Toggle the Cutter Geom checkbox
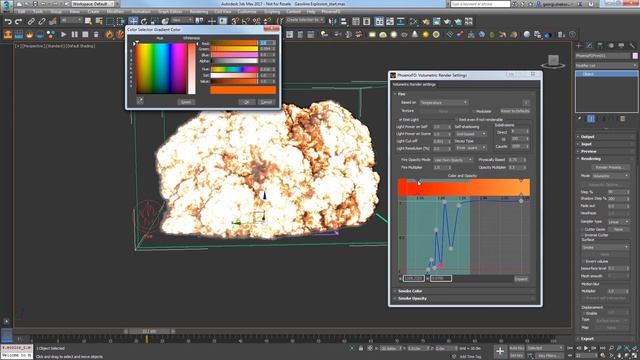The image size is (640, 360). (582, 229)
